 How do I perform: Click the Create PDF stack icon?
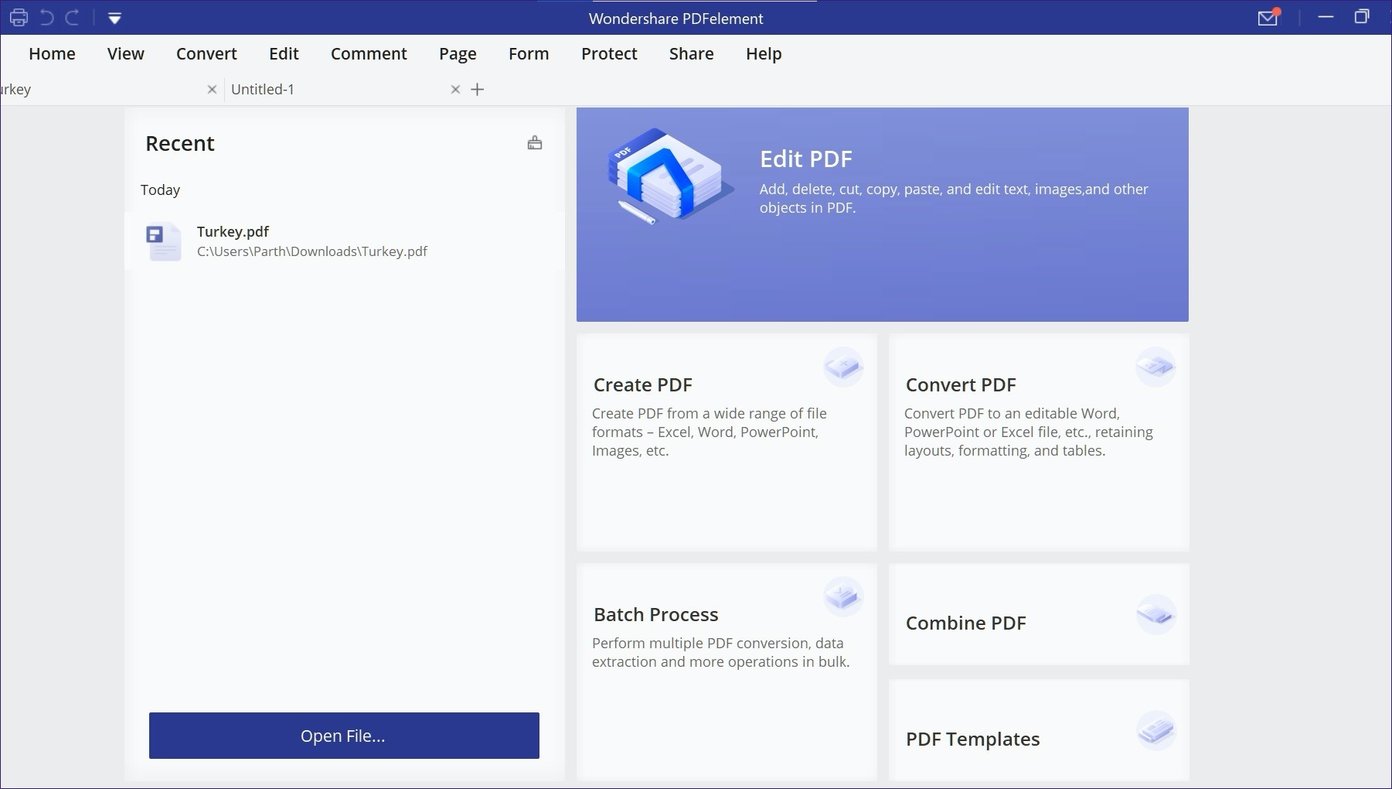pyautogui.click(x=843, y=367)
